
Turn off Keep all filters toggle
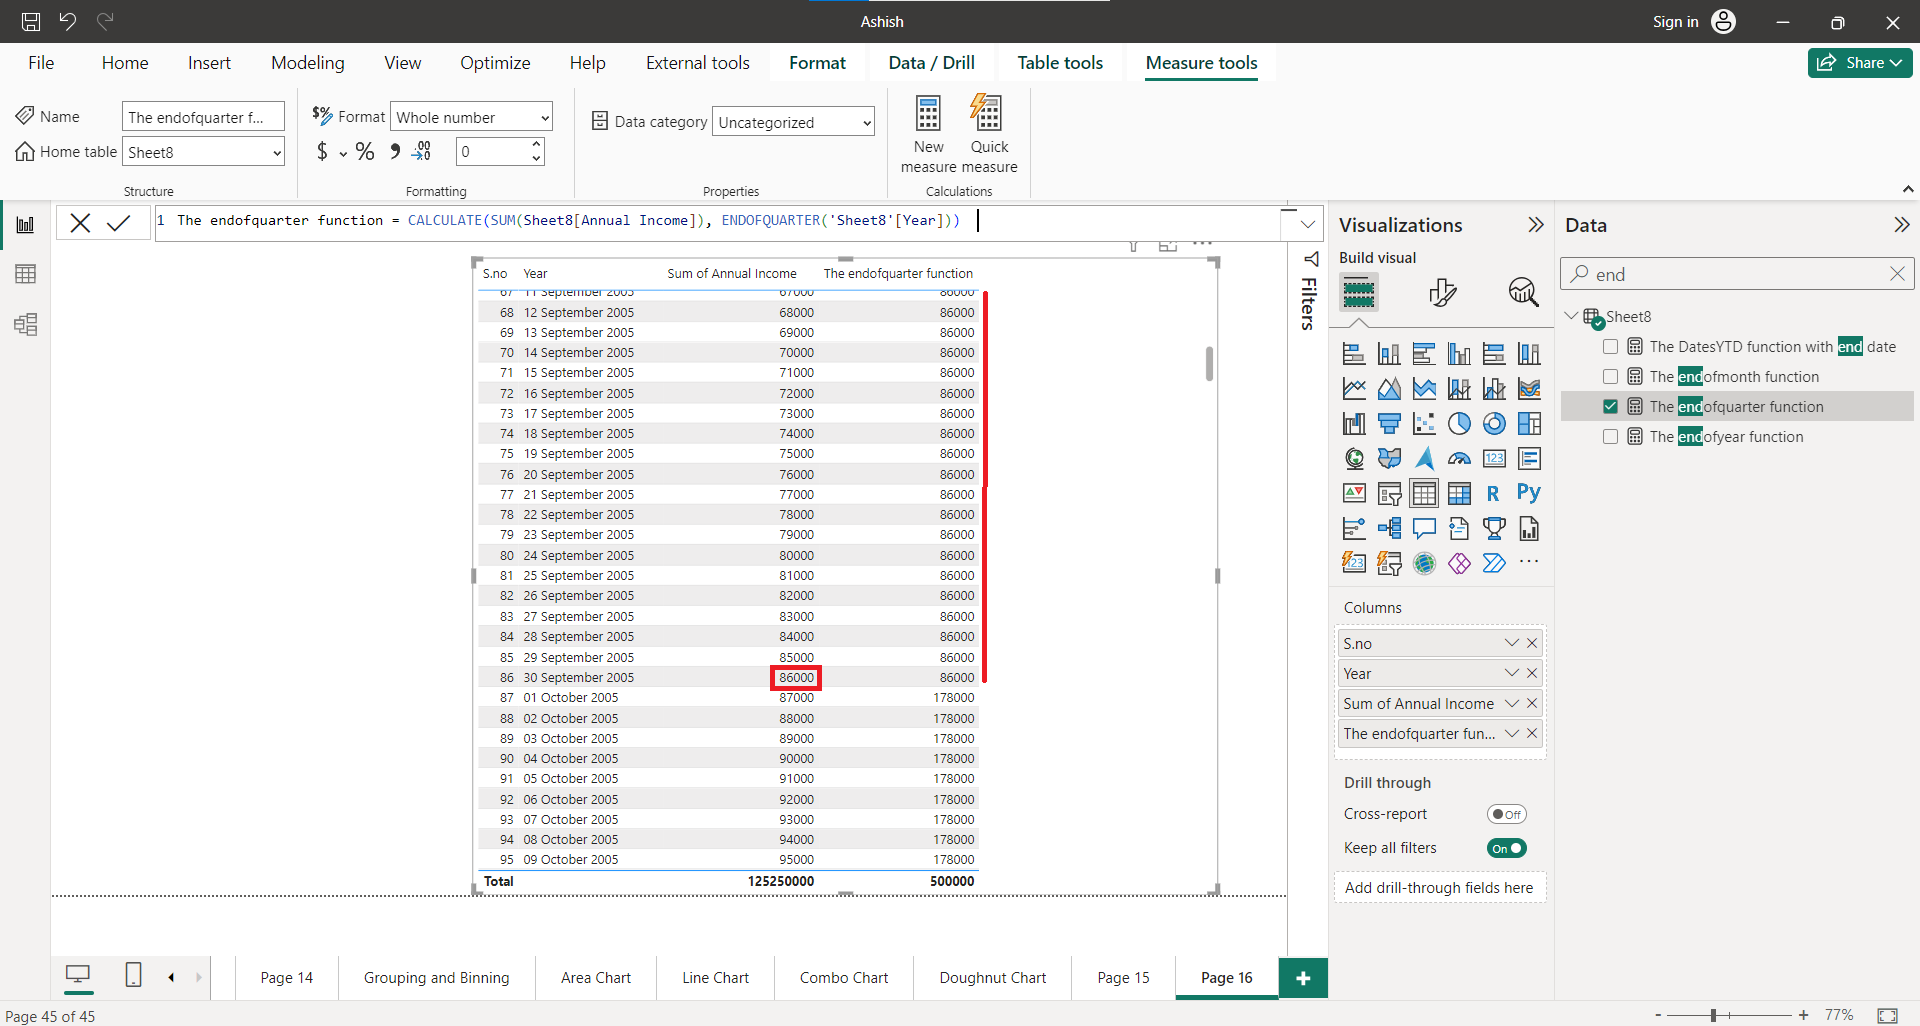(x=1507, y=847)
